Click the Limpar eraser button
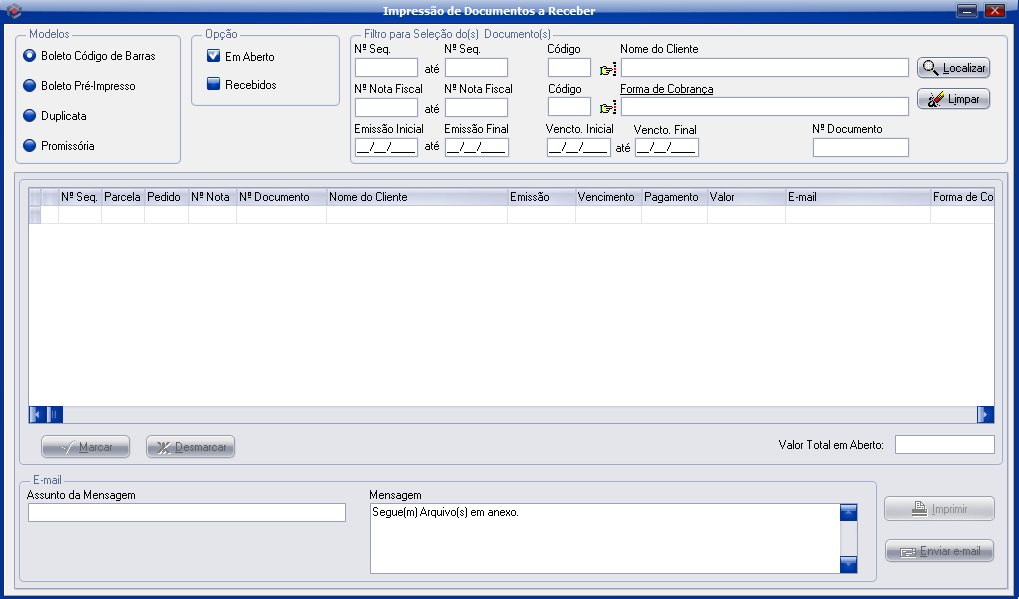This screenshot has height=599, width=1019. [x=953, y=100]
